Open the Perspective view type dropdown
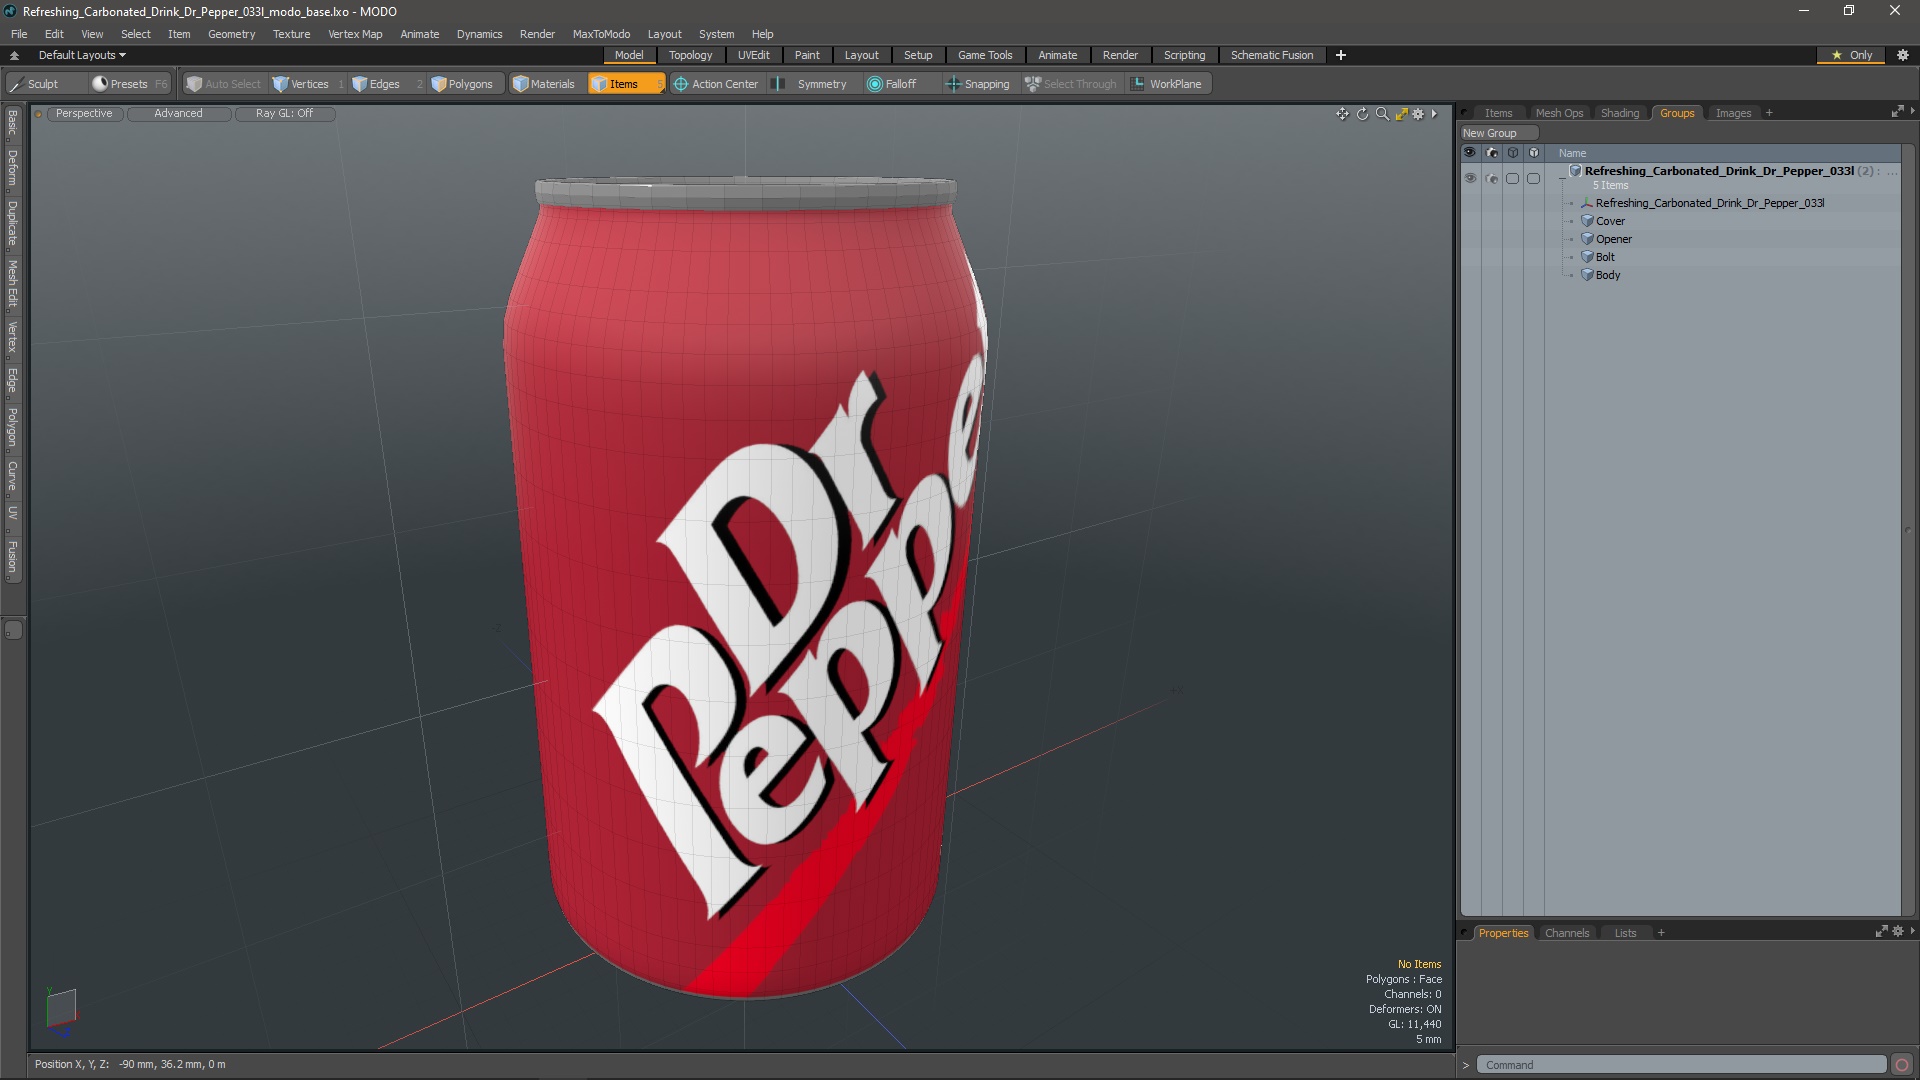The image size is (1920, 1080). click(x=84, y=114)
